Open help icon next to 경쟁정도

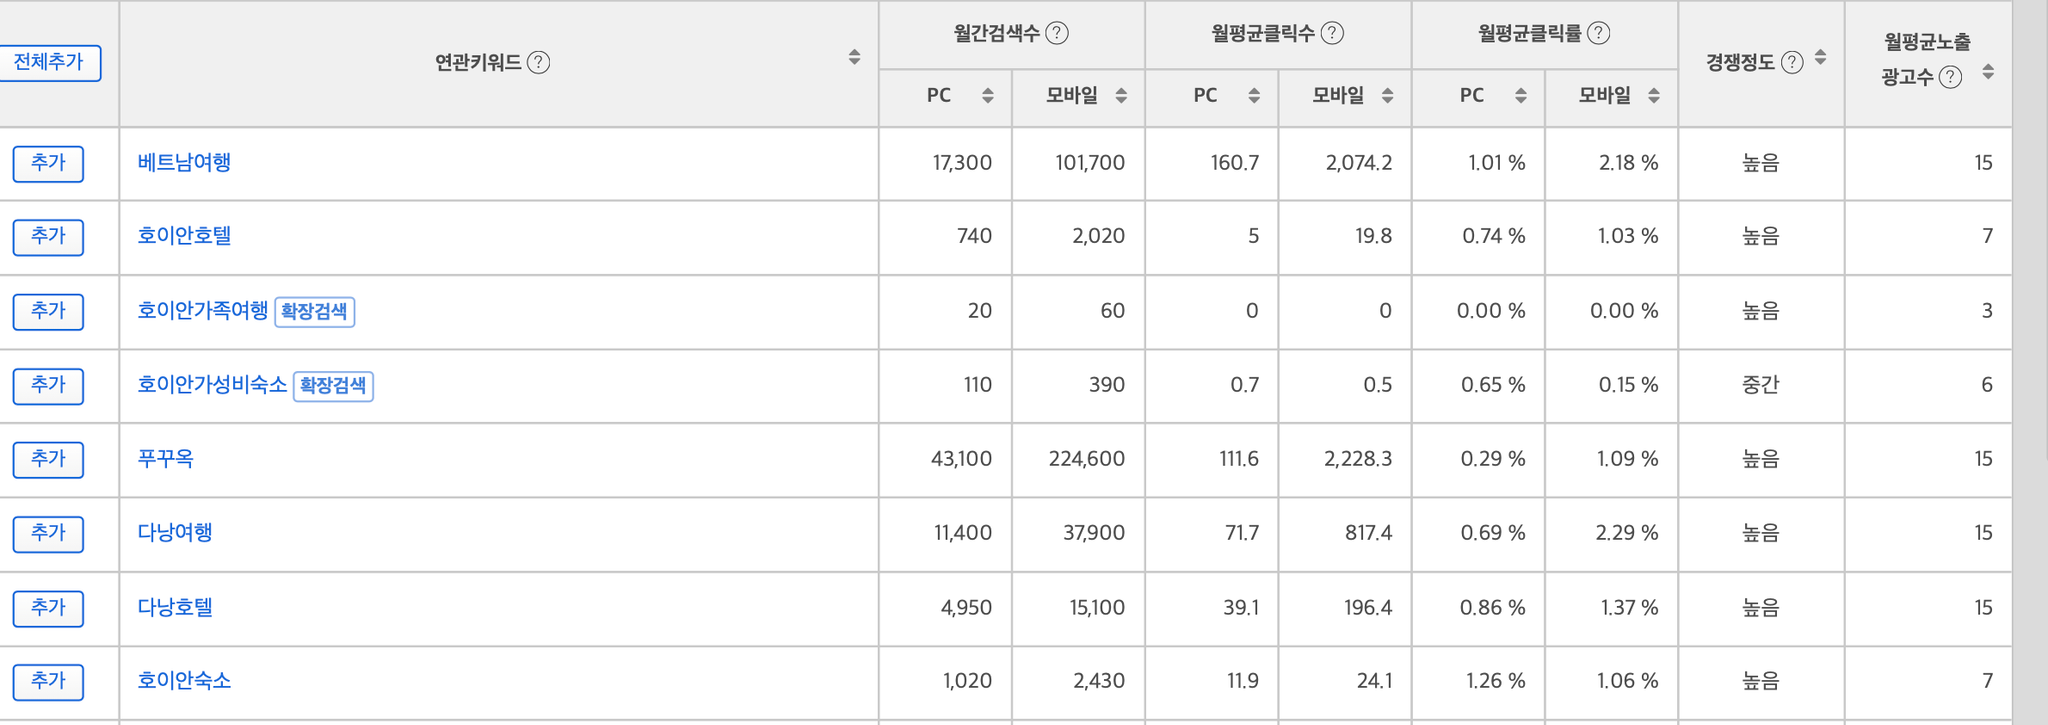[1793, 63]
